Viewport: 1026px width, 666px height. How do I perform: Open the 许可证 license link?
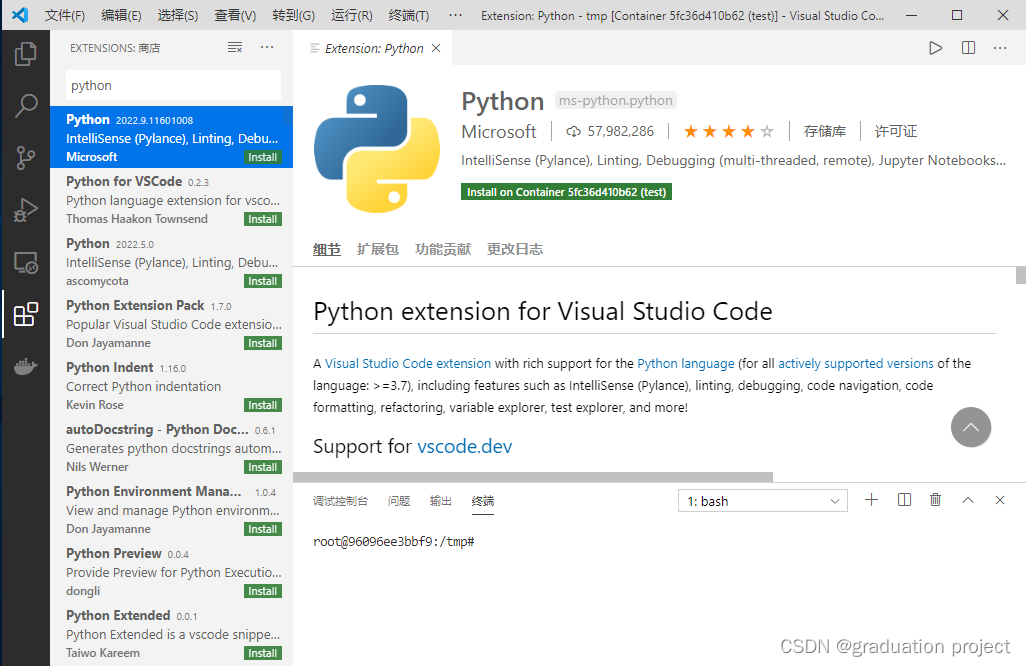click(x=896, y=131)
